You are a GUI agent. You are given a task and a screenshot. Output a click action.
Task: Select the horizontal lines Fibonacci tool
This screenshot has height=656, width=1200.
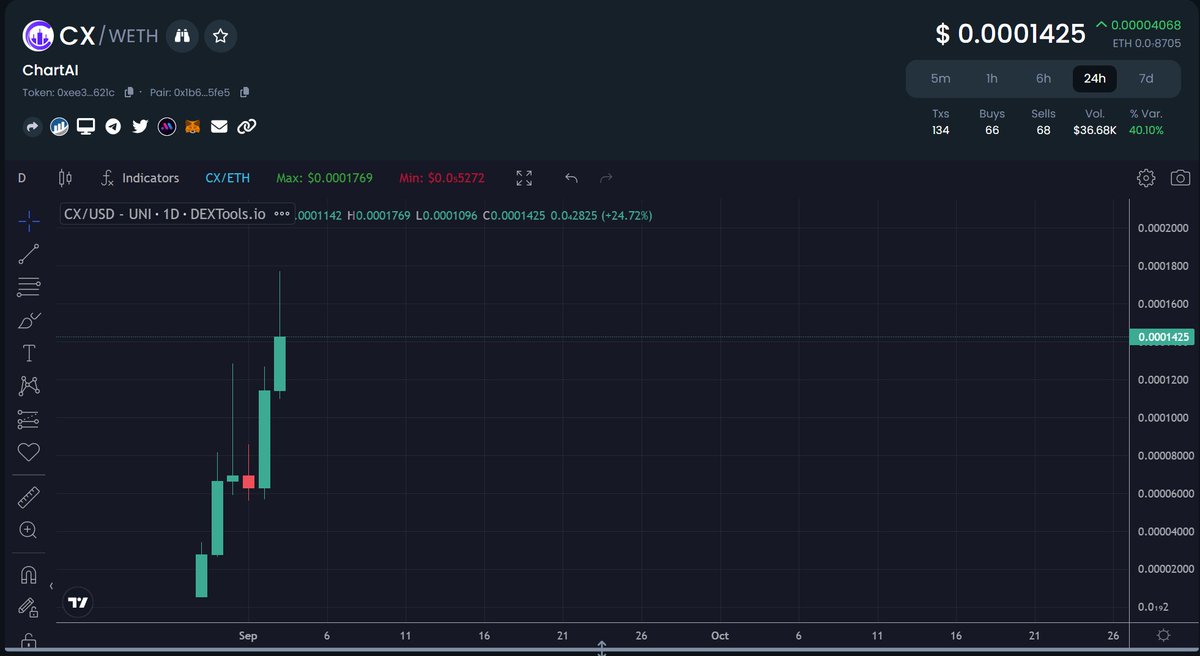coord(29,287)
